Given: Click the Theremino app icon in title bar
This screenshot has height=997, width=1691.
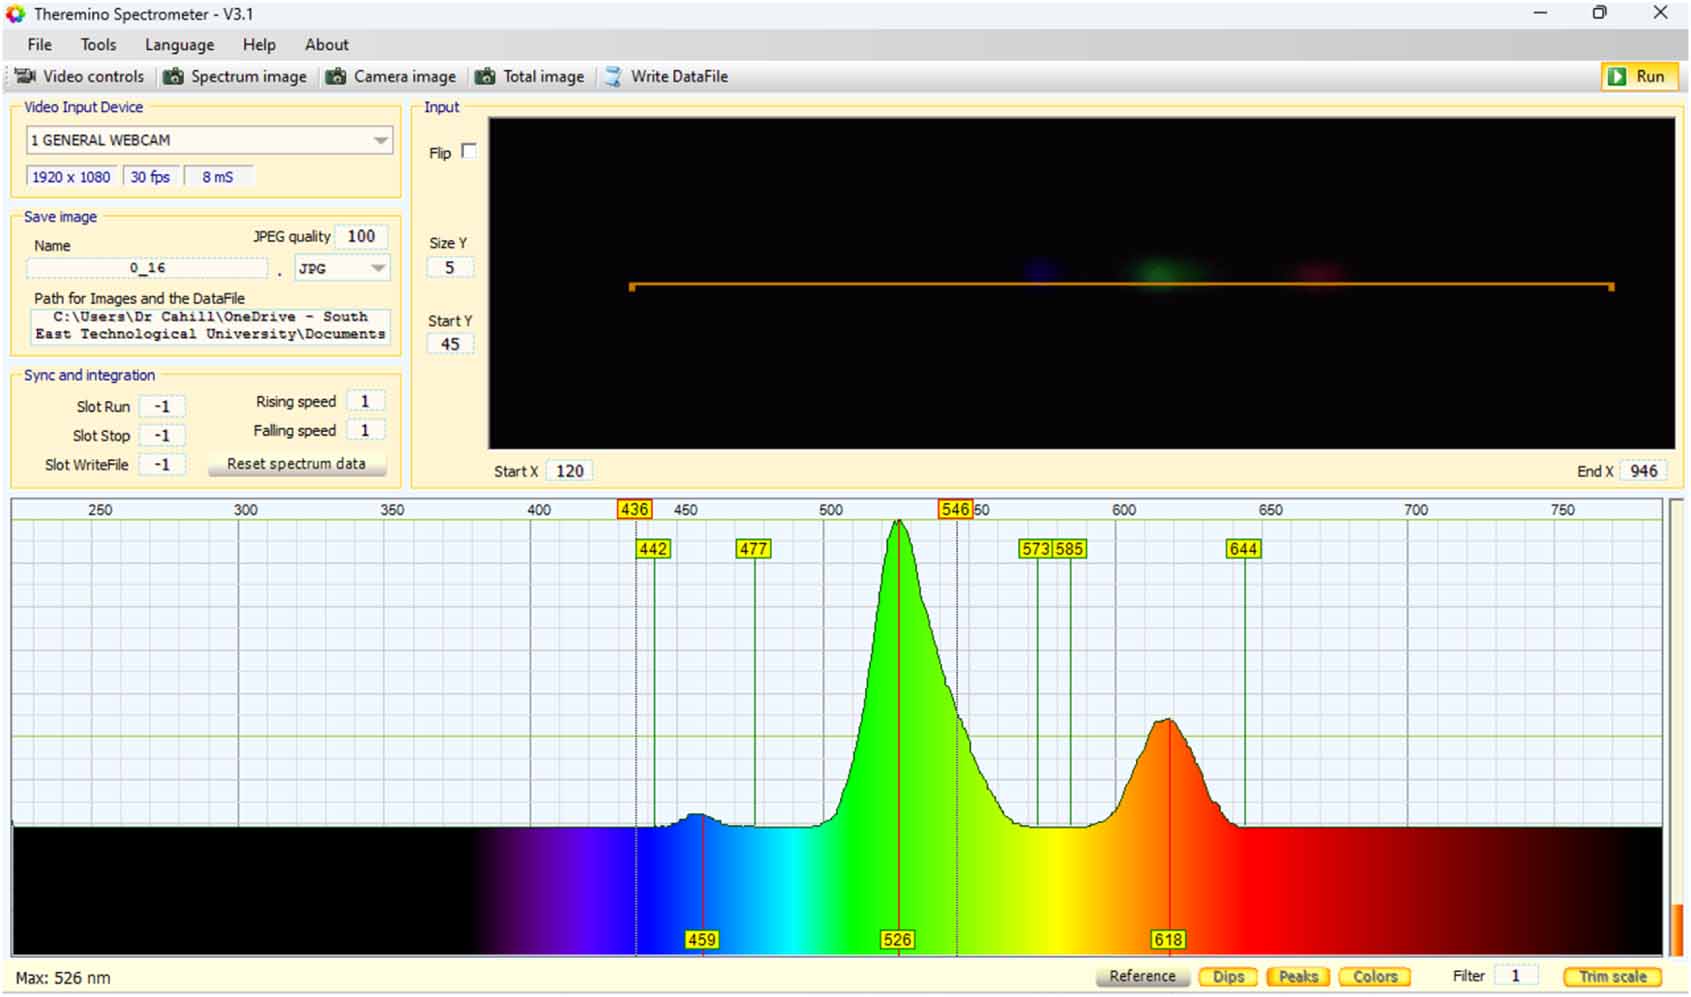Looking at the screenshot, I should click(15, 14).
